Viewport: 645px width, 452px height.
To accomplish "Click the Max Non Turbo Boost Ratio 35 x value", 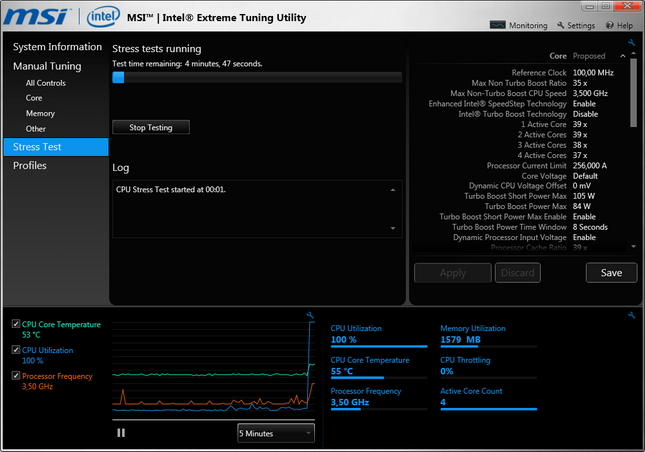I will point(580,83).
